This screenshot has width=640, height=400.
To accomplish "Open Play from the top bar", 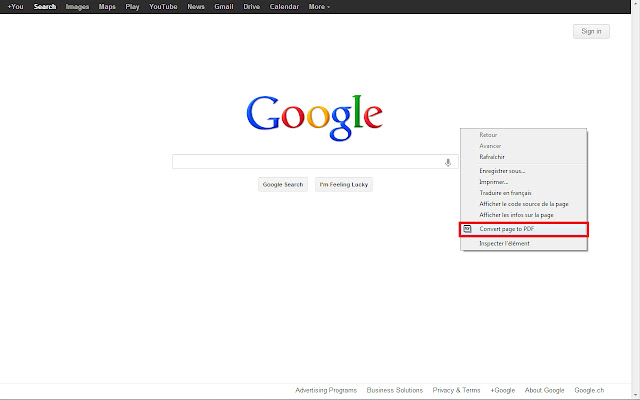I will pos(132,7).
